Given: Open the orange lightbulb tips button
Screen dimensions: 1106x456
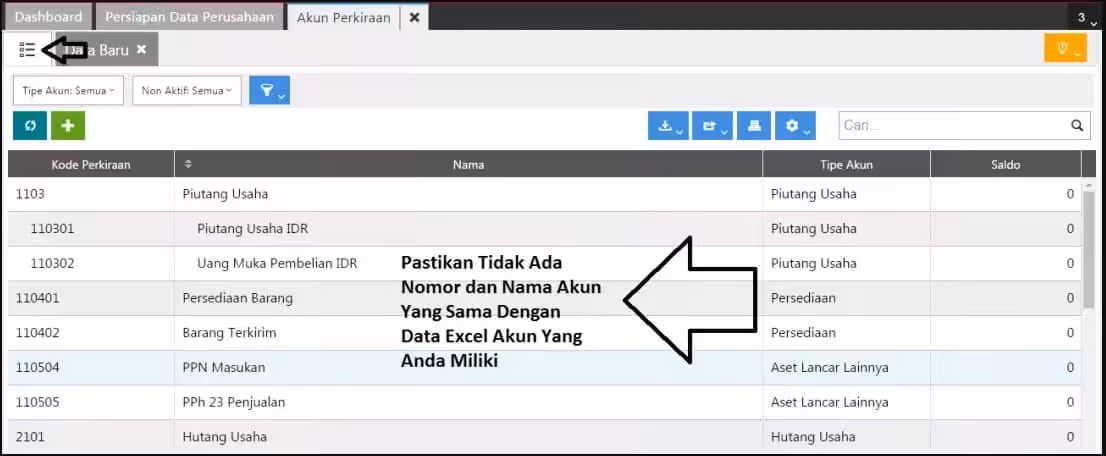Looking at the screenshot, I should tap(1065, 49).
